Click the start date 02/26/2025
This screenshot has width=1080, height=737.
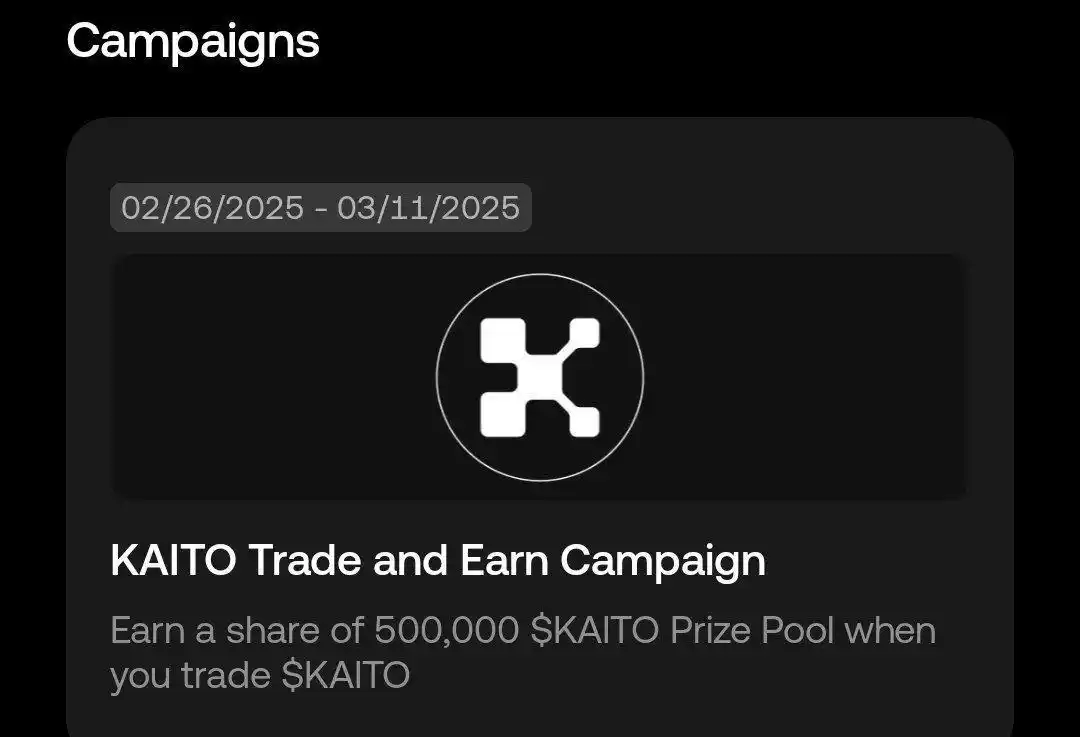point(212,207)
